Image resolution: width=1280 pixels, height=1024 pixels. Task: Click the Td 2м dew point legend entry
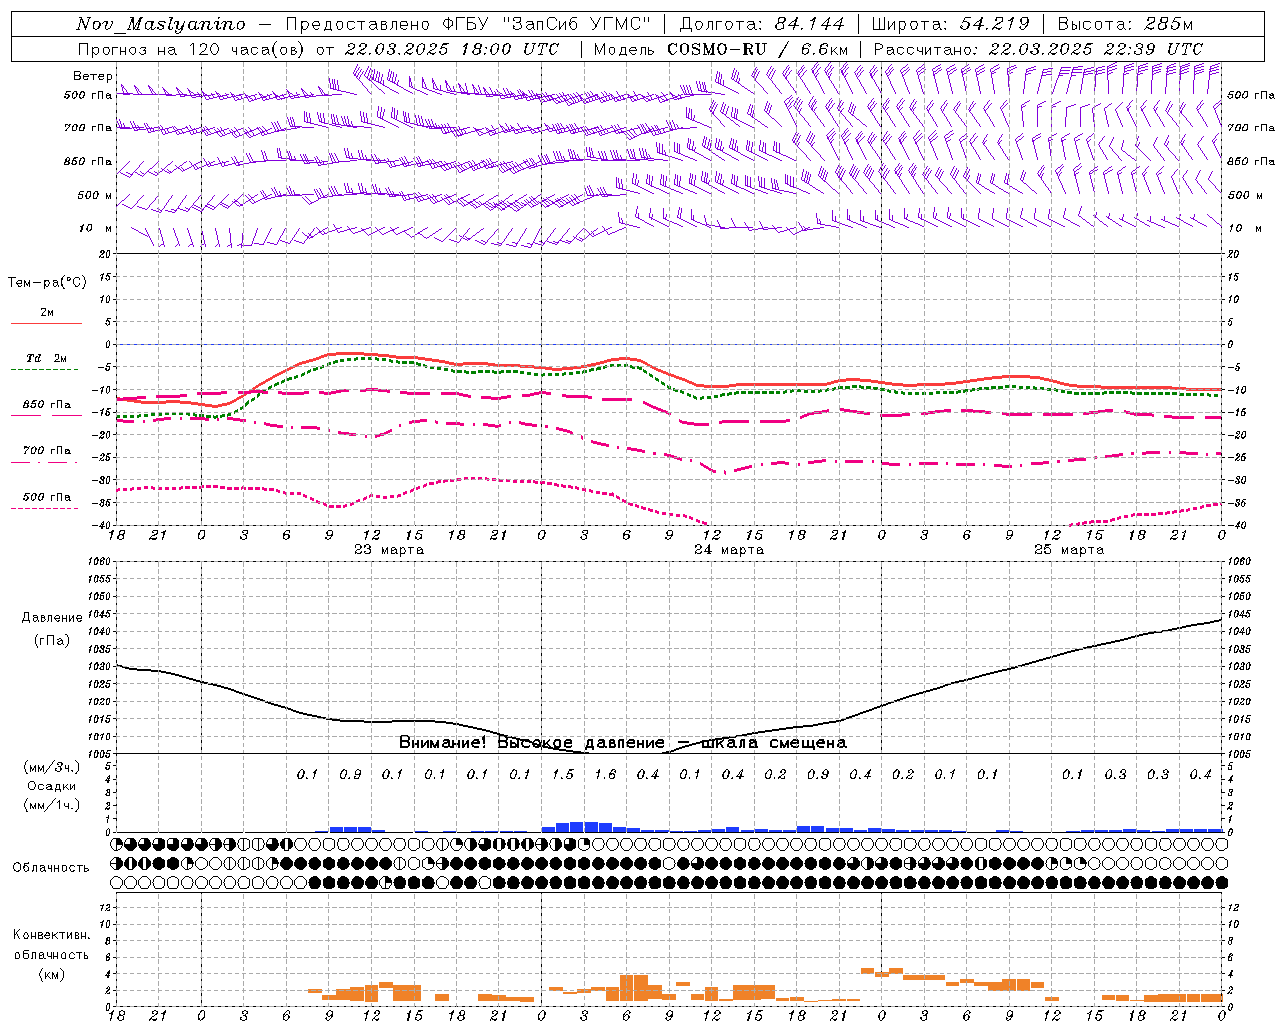pyautogui.click(x=47, y=358)
